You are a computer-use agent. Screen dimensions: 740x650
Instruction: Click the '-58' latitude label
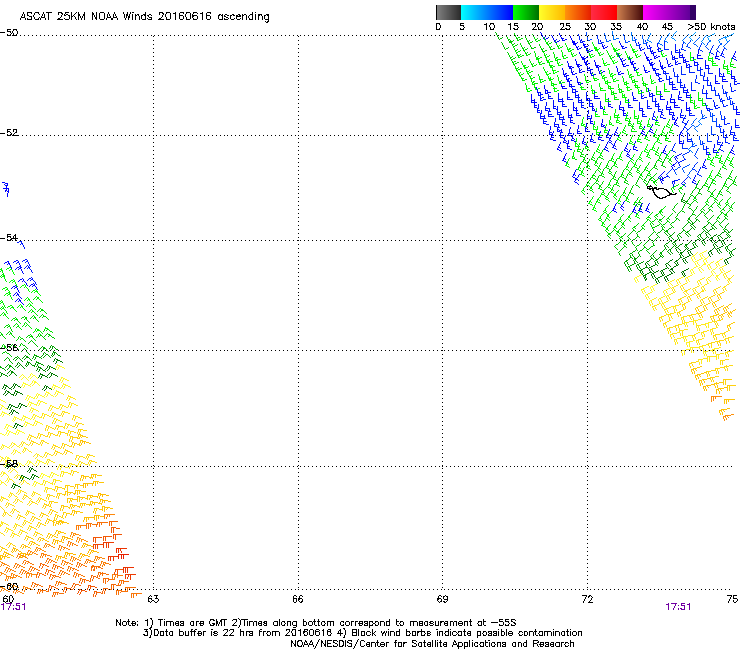pyautogui.click(x=9, y=464)
